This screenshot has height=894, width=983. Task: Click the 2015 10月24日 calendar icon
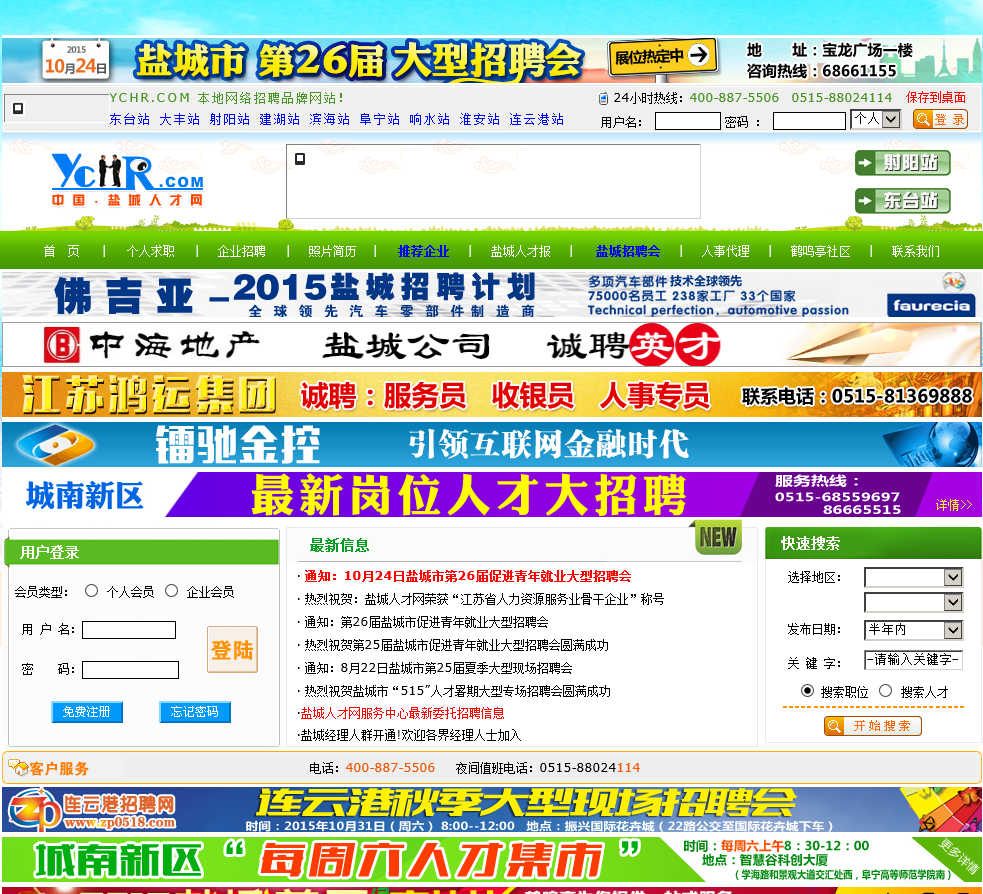pos(76,60)
